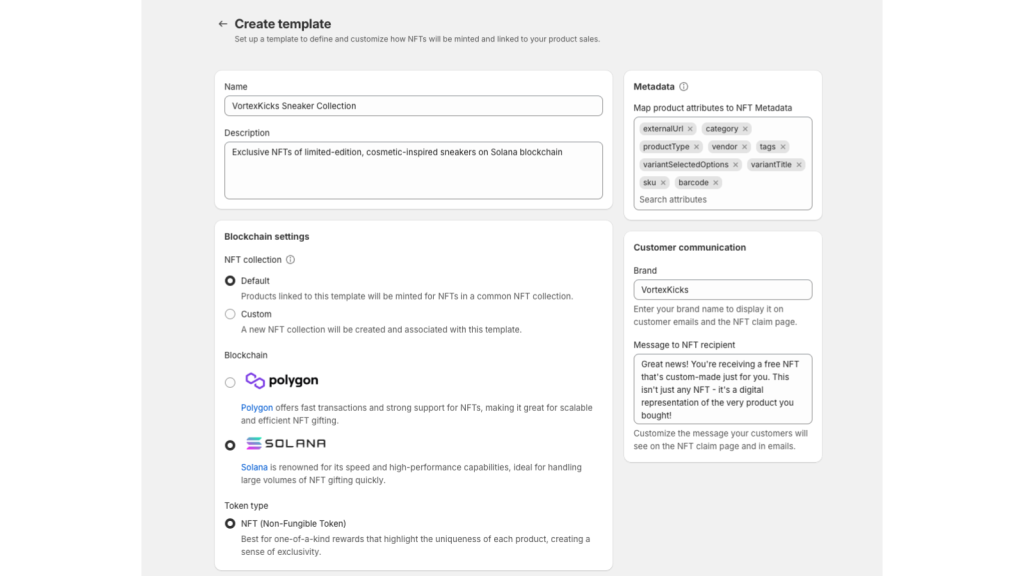Select NFT (Non-Fungible Token) token type
The height and width of the screenshot is (576, 1024).
pos(230,523)
